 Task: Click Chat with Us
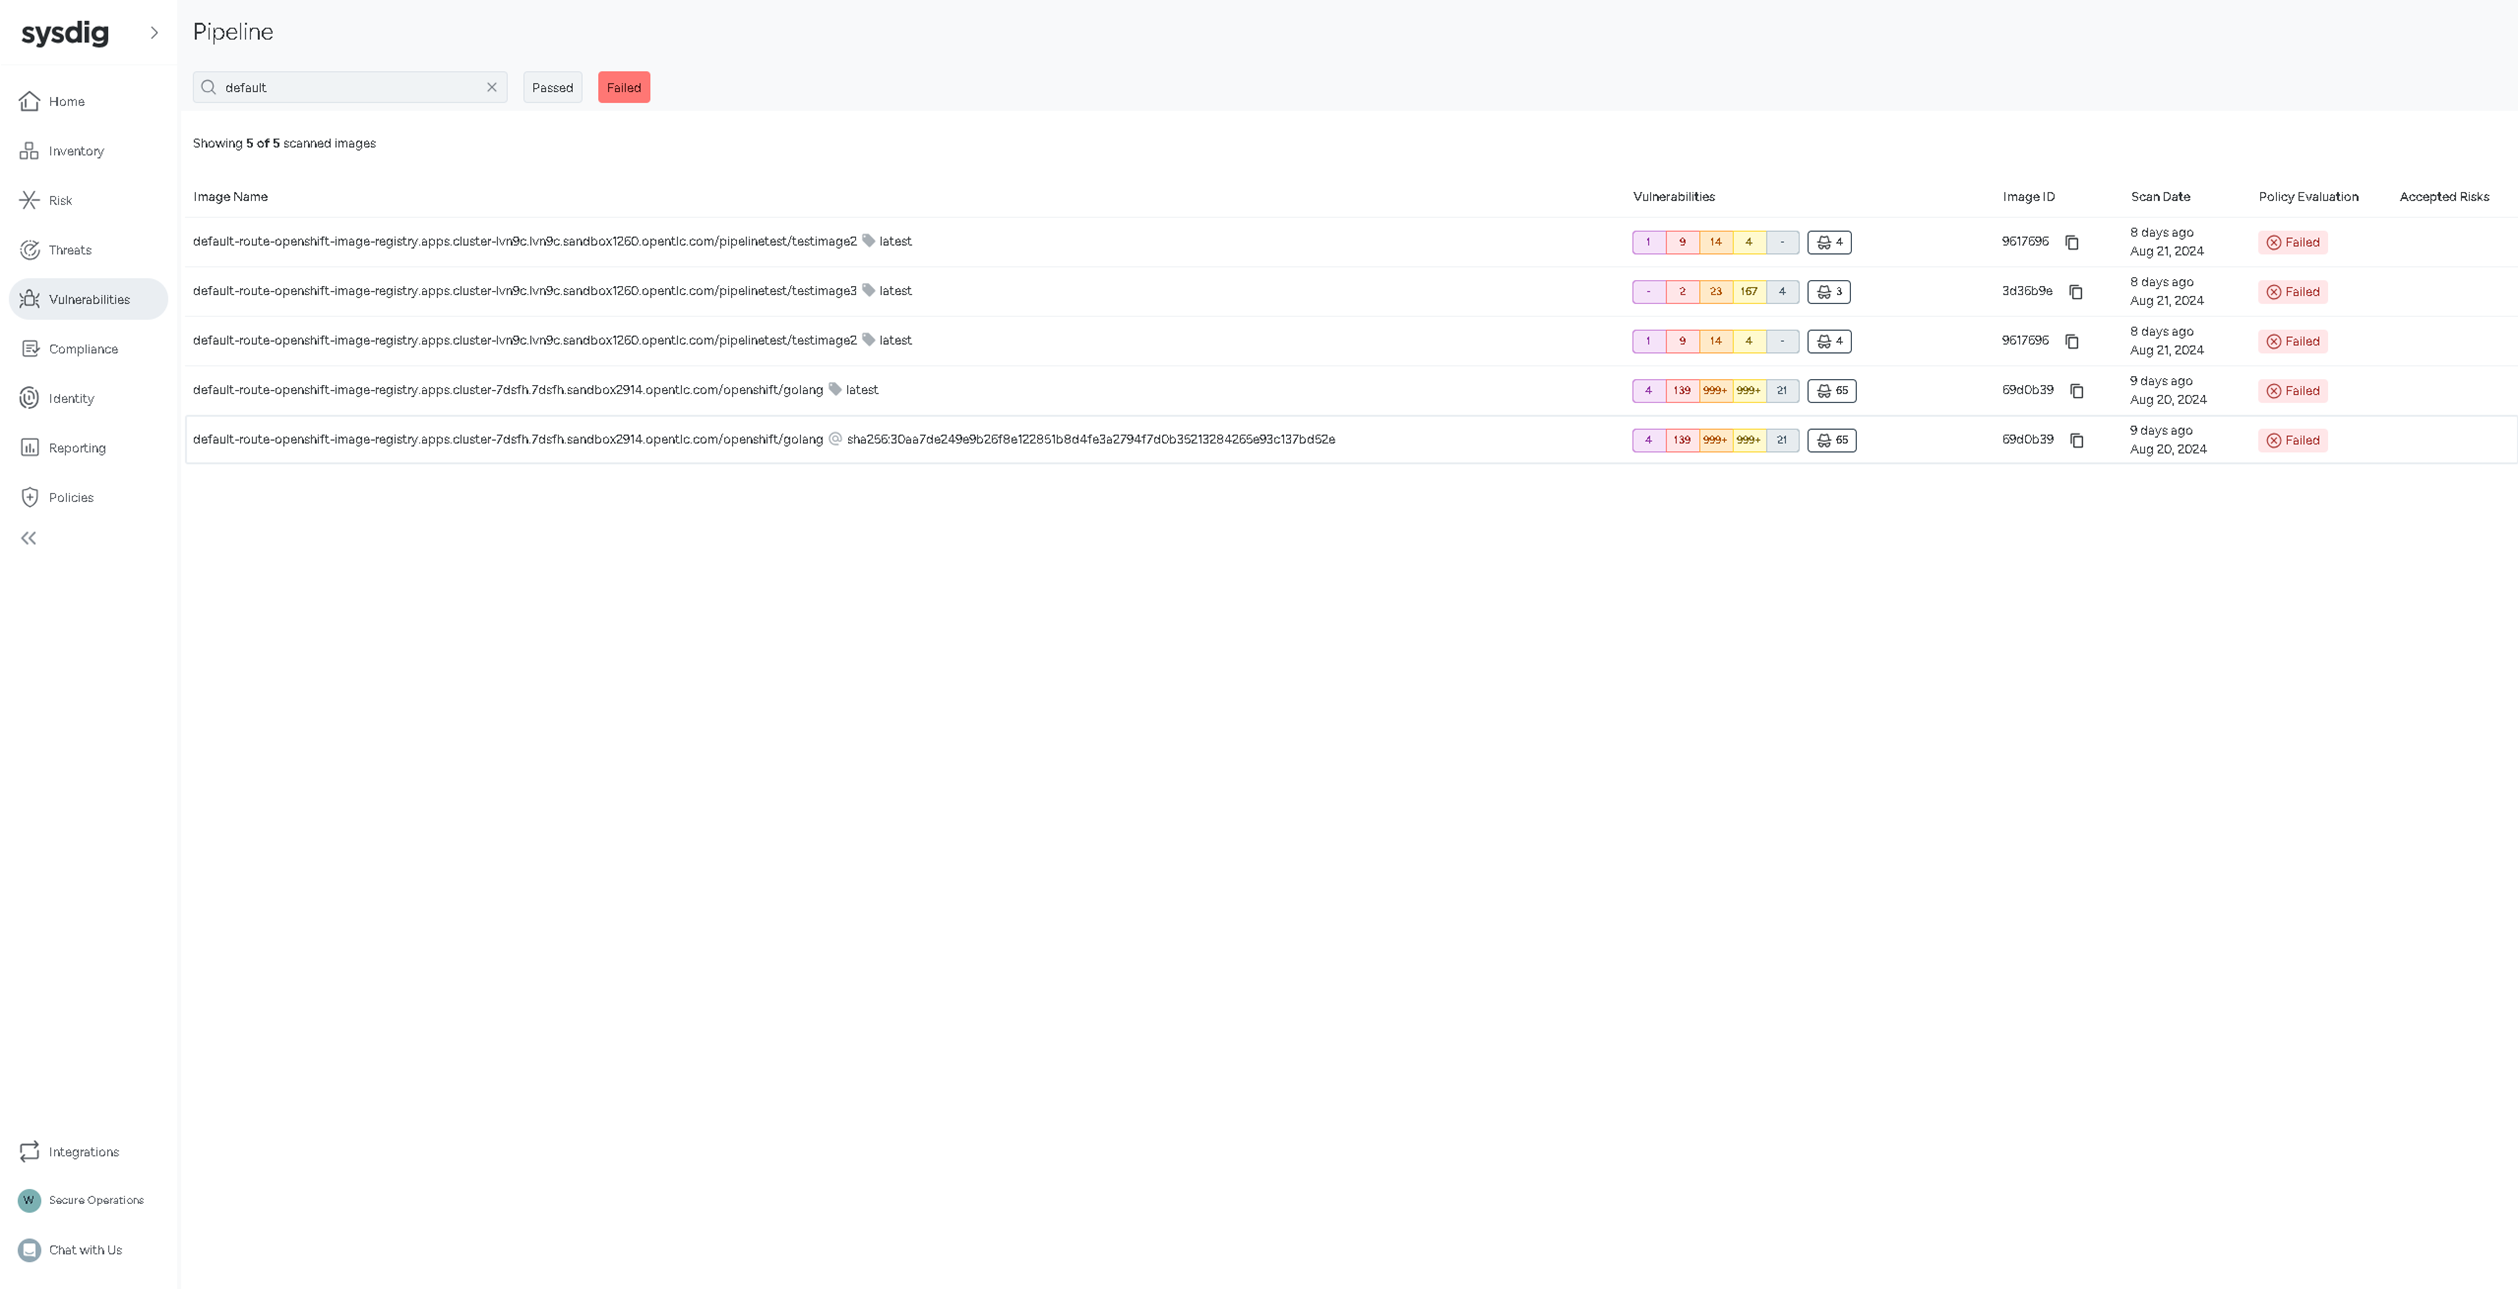point(85,1250)
